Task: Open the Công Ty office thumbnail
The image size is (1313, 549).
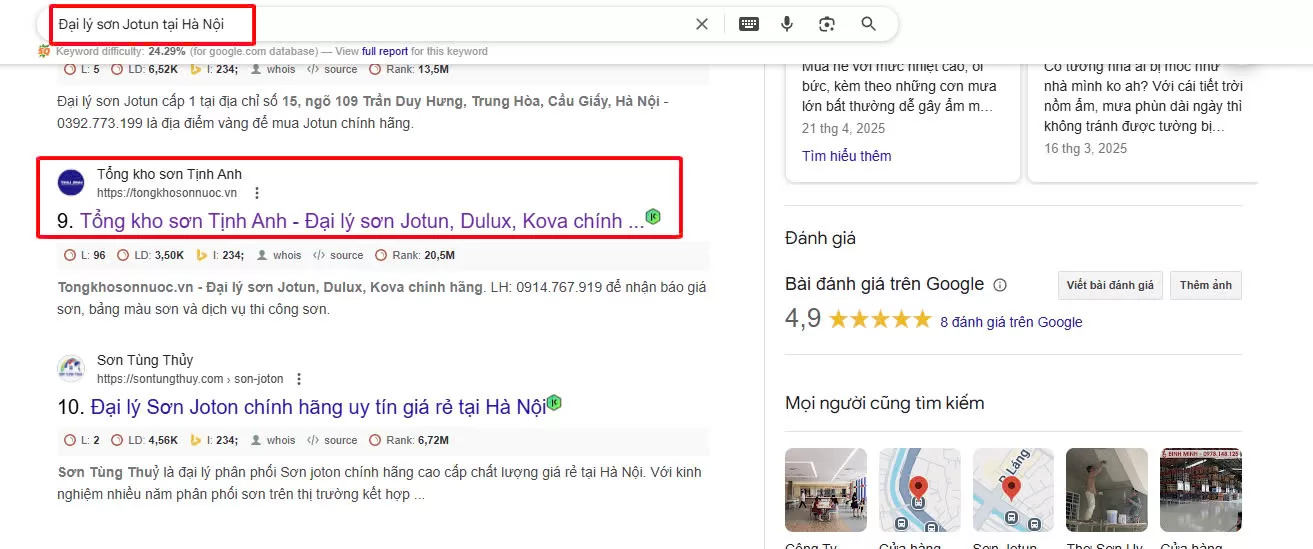Action: pos(826,489)
